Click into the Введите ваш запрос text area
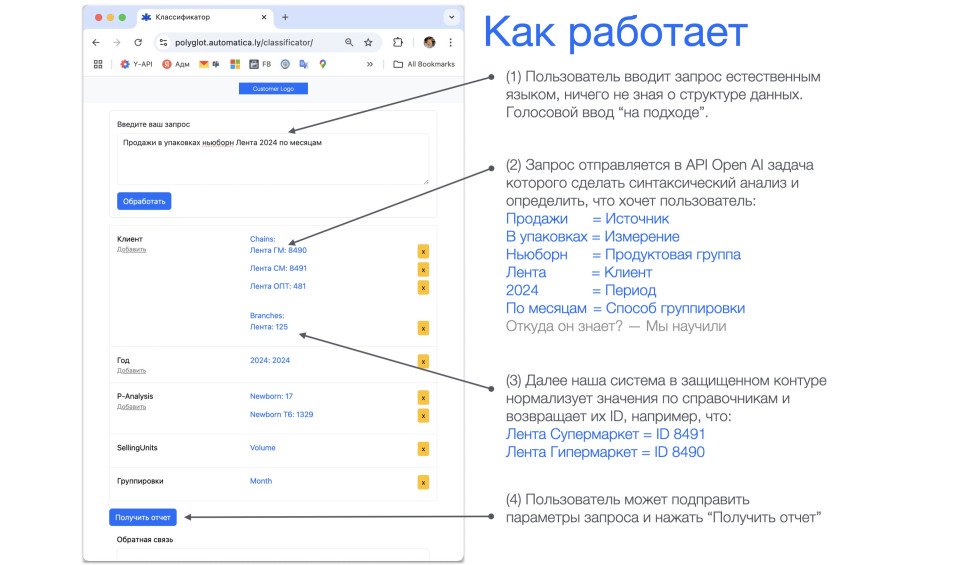The width and height of the screenshot is (960, 565). point(272,159)
